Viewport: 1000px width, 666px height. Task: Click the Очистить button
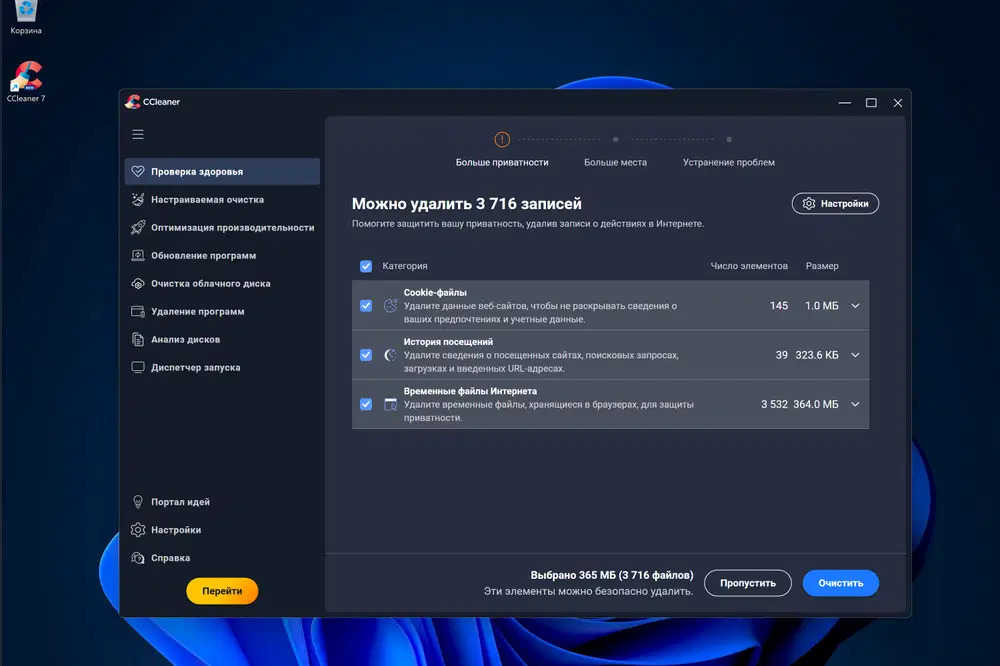click(841, 583)
